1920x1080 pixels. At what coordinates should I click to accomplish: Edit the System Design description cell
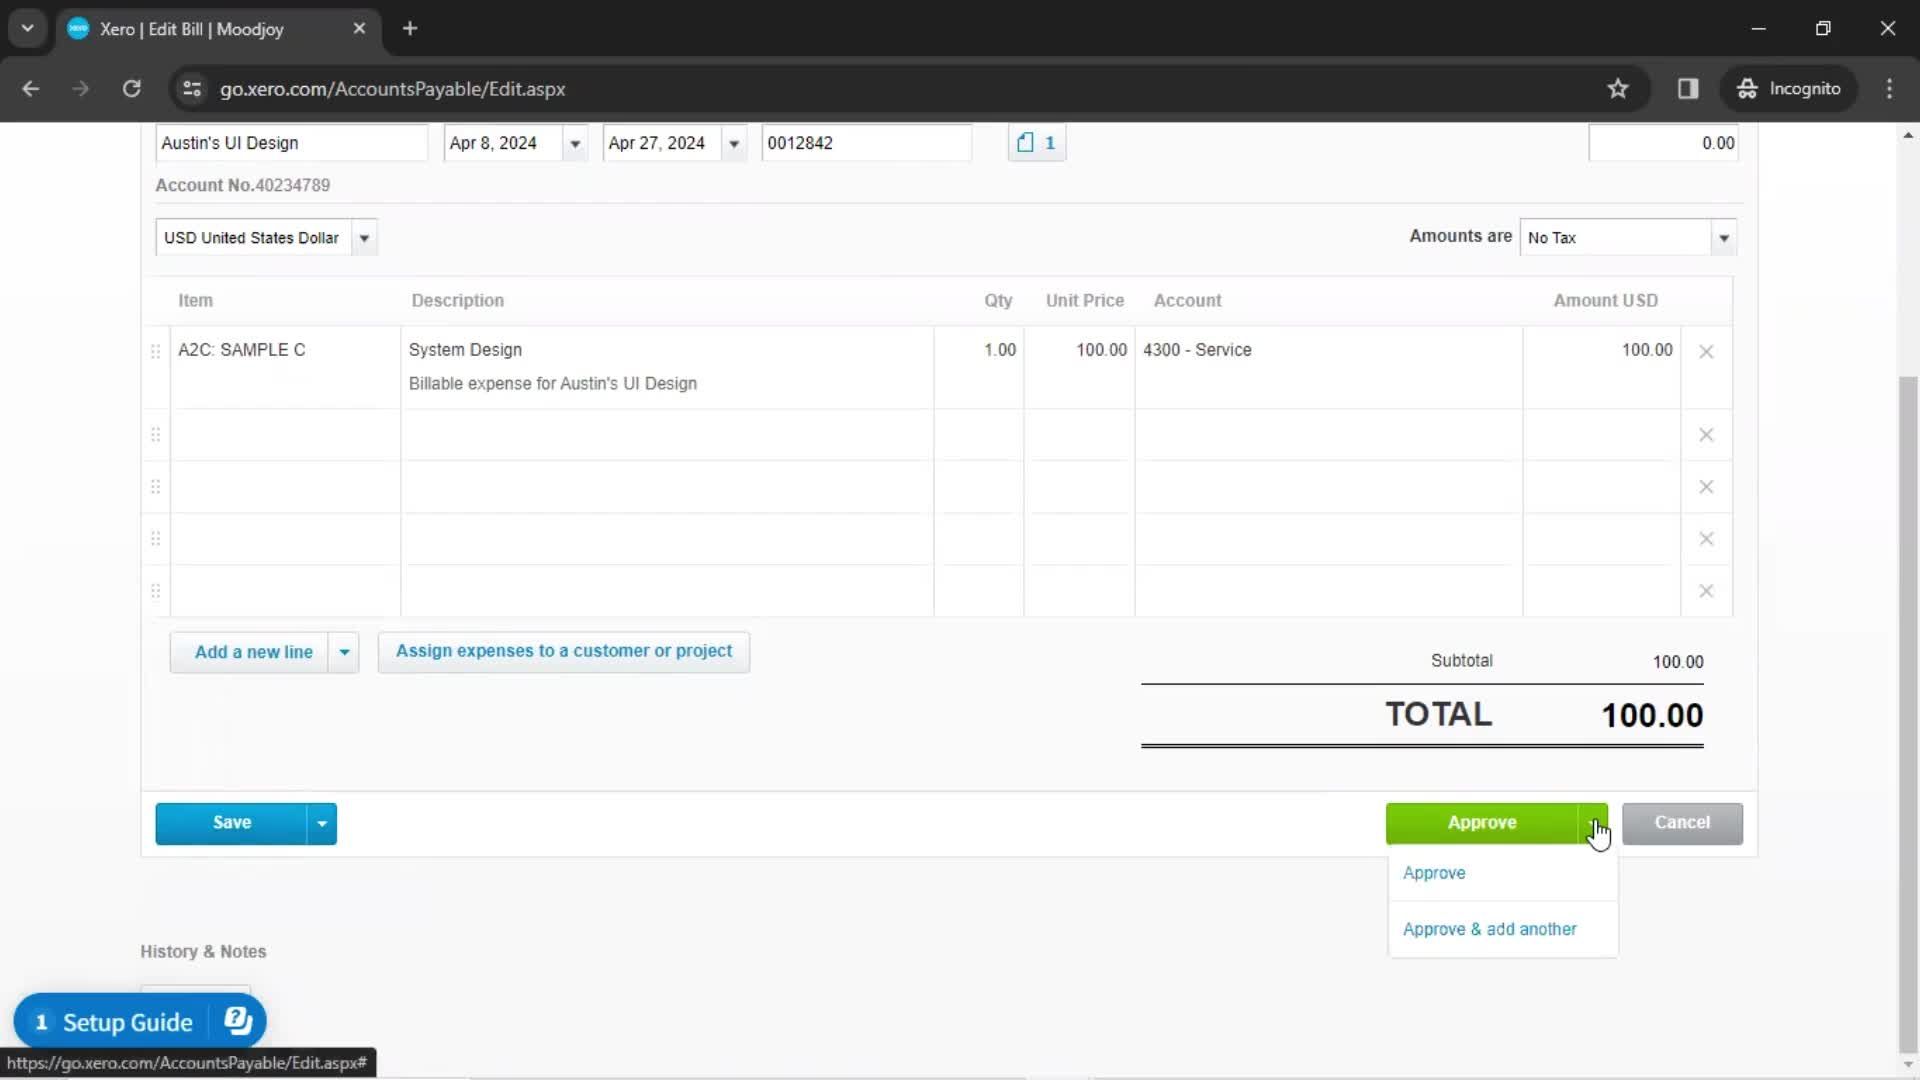pyautogui.click(x=667, y=367)
